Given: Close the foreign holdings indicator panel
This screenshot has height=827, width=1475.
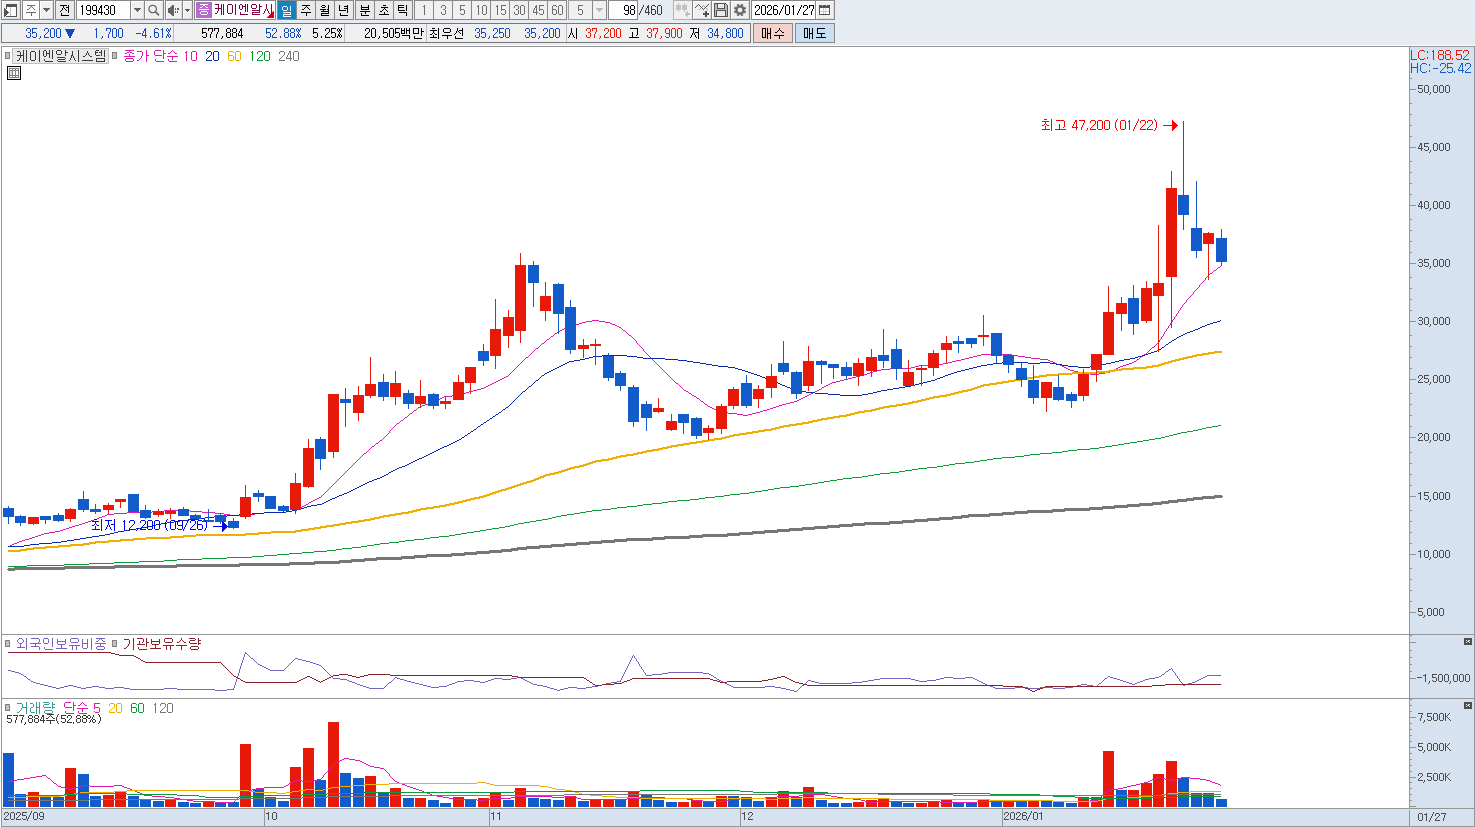Looking at the screenshot, I should (1467, 641).
